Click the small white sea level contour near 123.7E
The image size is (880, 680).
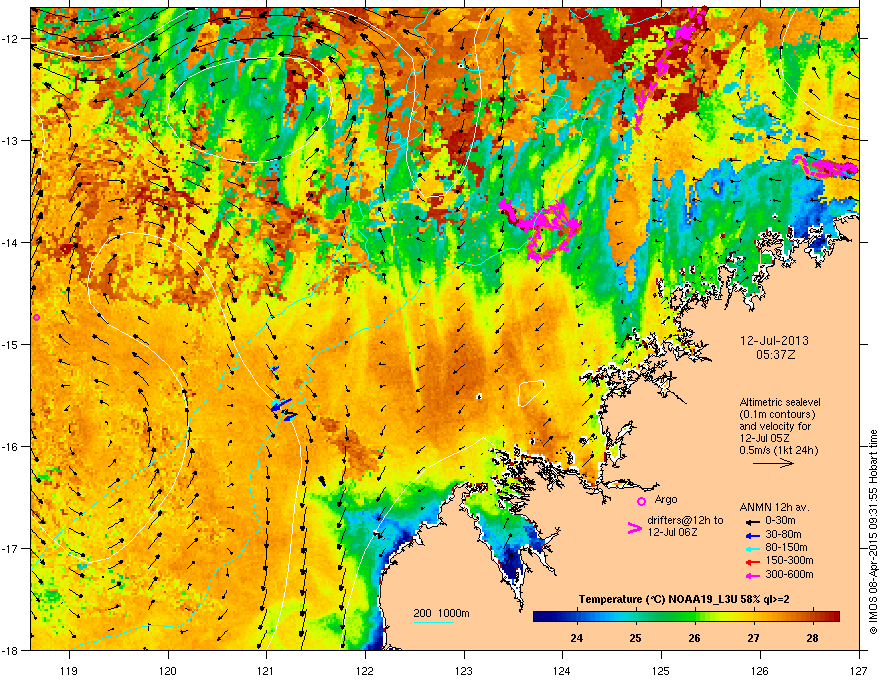[531, 393]
